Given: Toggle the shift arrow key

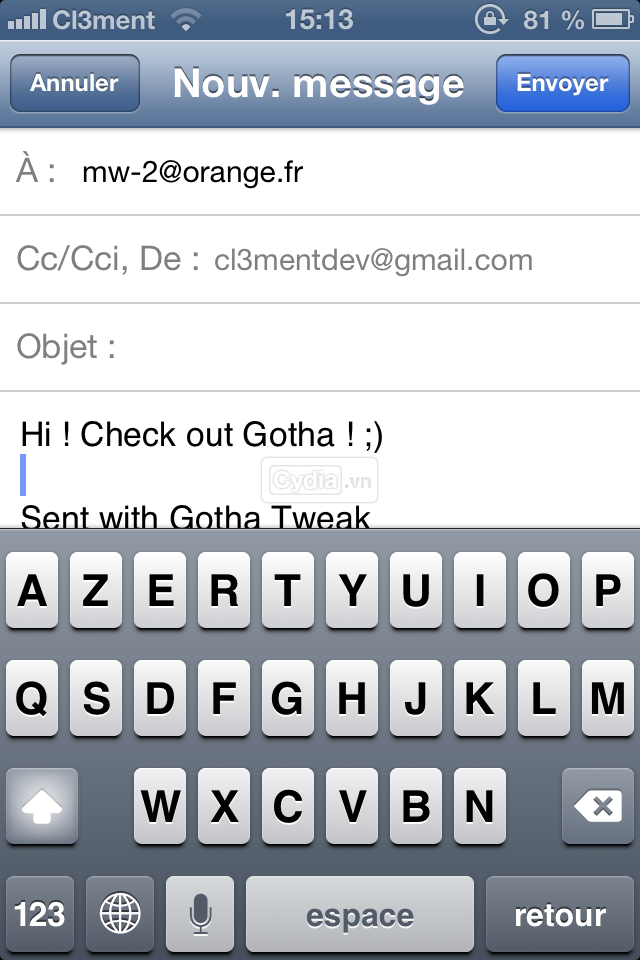Looking at the screenshot, I should [42, 806].
